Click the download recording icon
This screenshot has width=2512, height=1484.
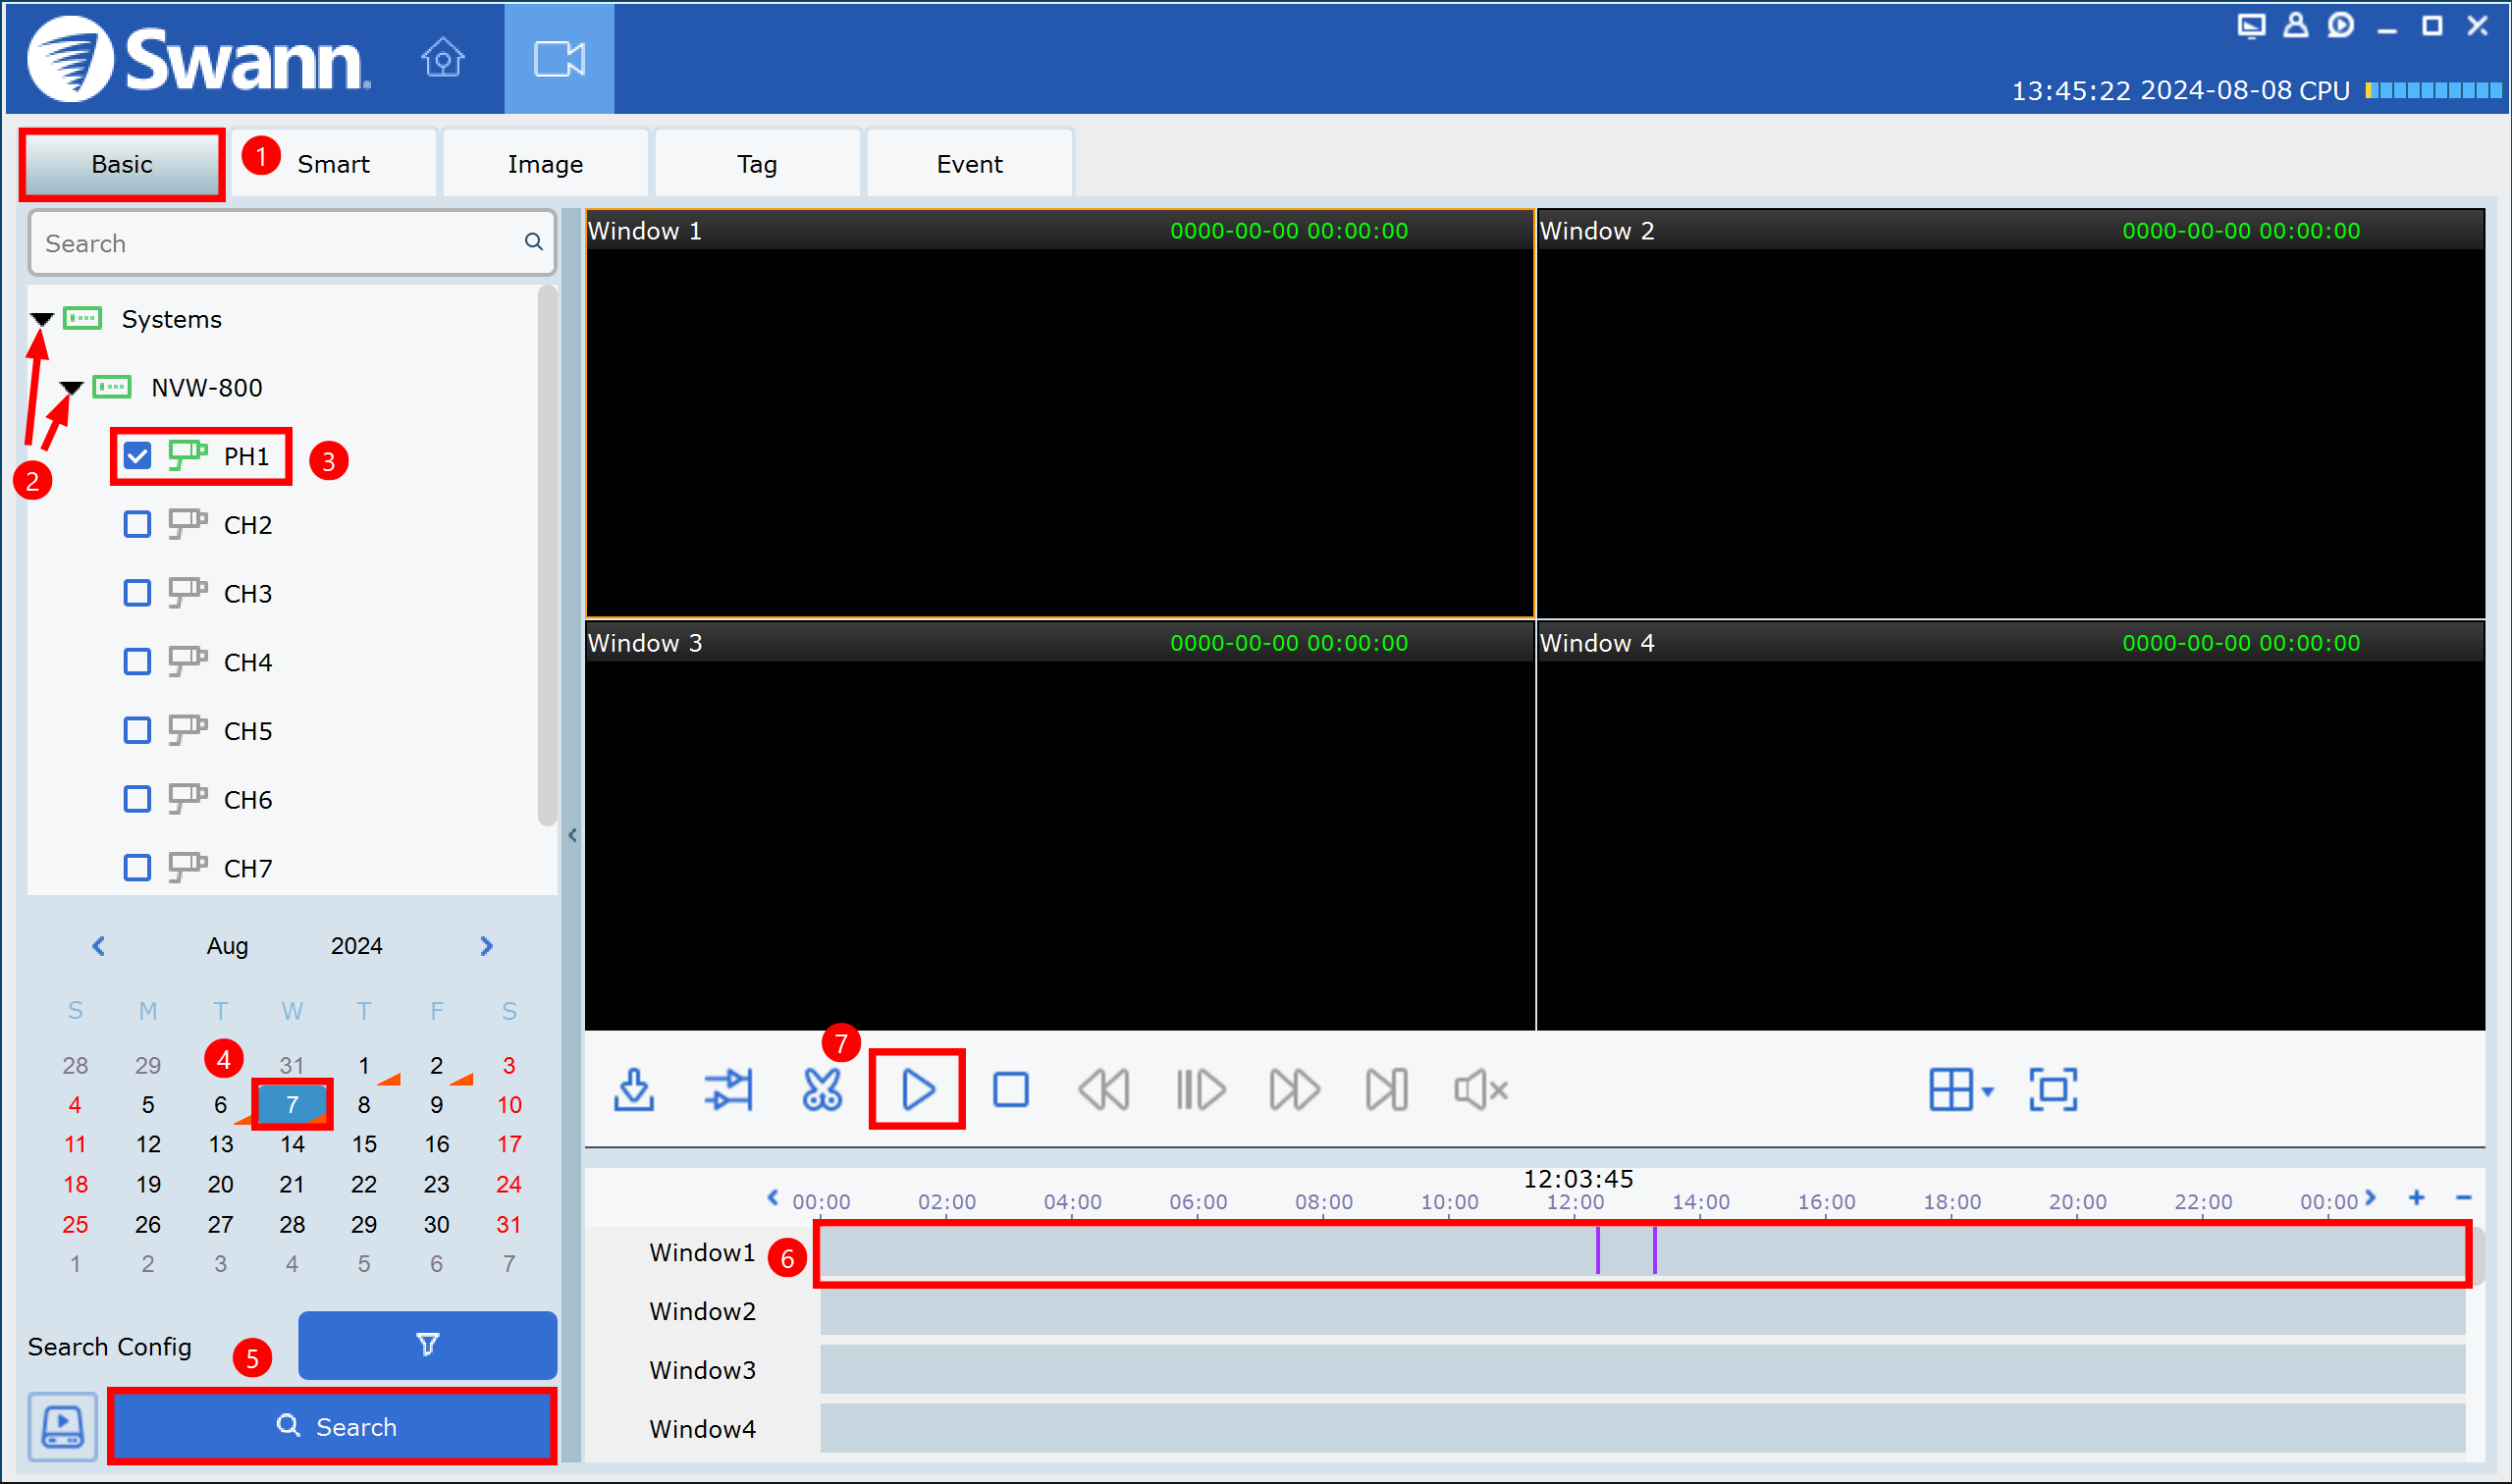coord(634,1090)
